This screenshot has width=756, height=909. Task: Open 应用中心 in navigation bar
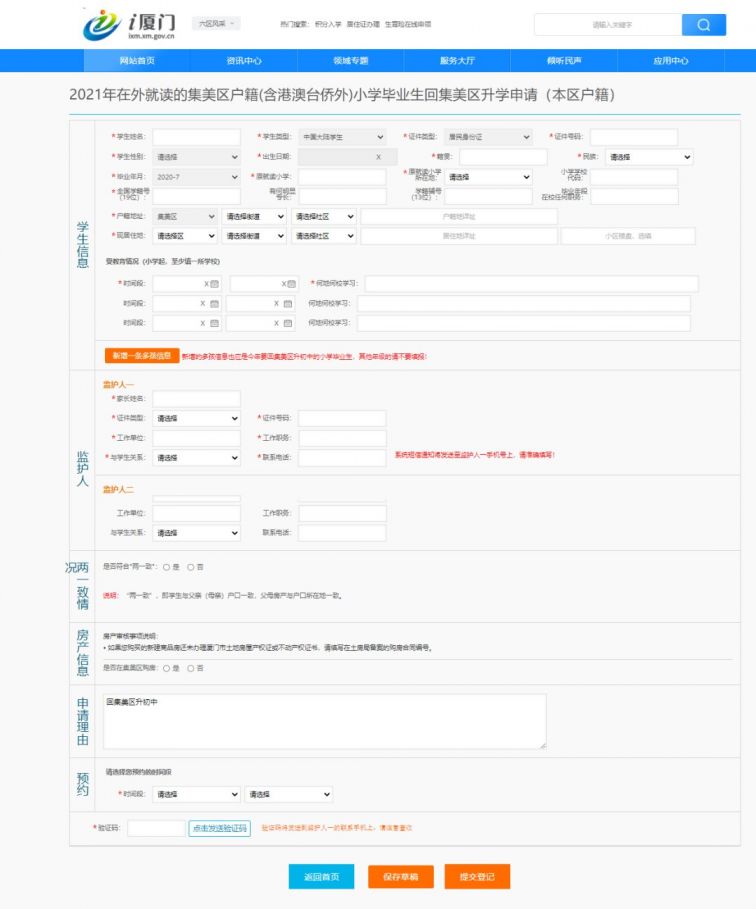pos(671,61)
